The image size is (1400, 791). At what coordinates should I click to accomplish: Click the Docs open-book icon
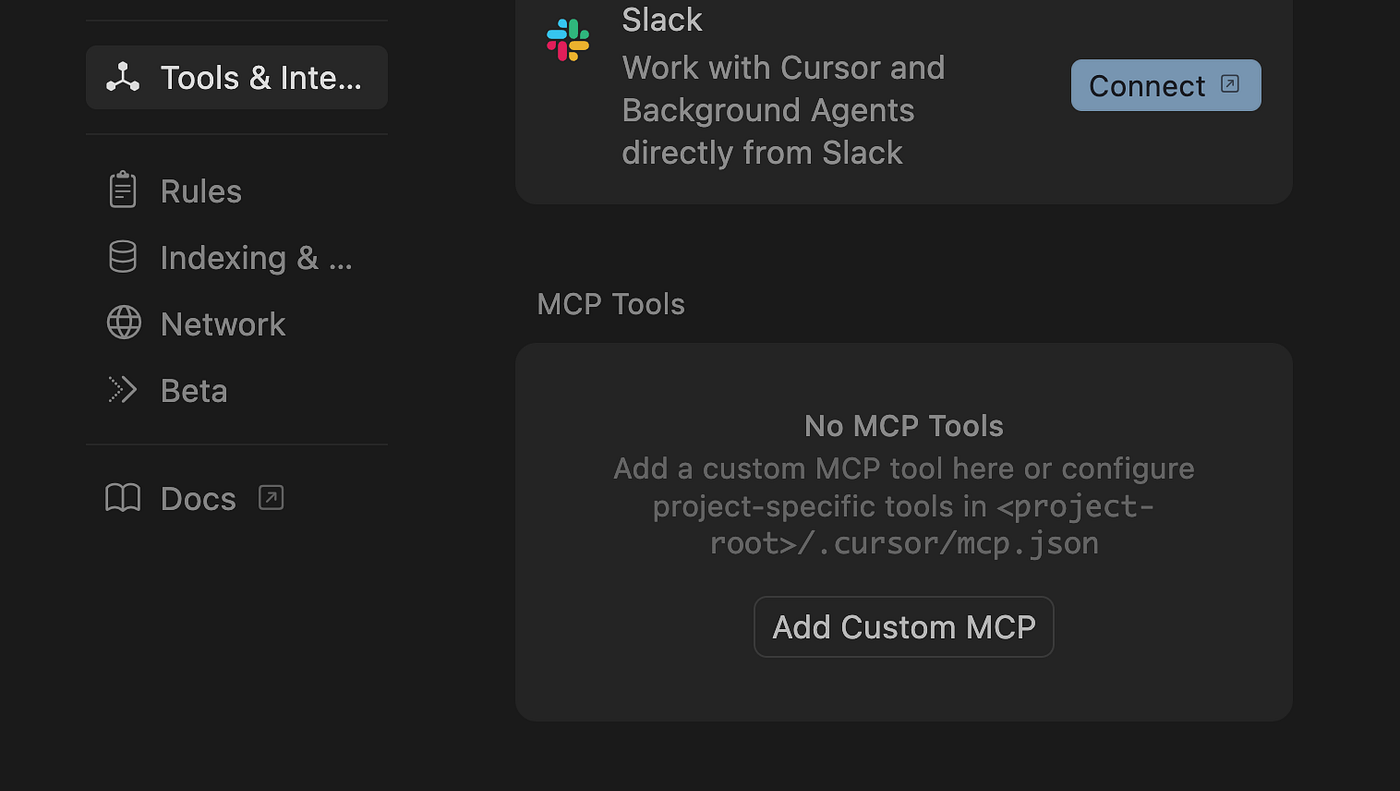coord(123,498)
